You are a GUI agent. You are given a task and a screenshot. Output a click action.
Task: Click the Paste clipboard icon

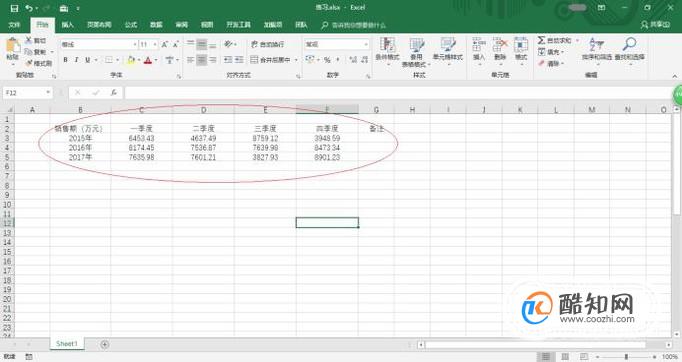pos(13,46)
